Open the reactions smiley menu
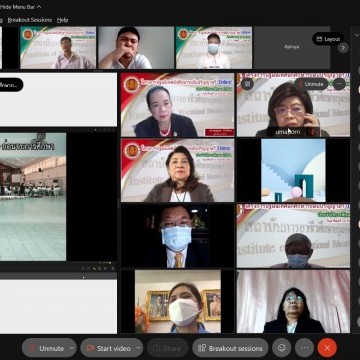360x360 pixels. click(x=282, y=348)
